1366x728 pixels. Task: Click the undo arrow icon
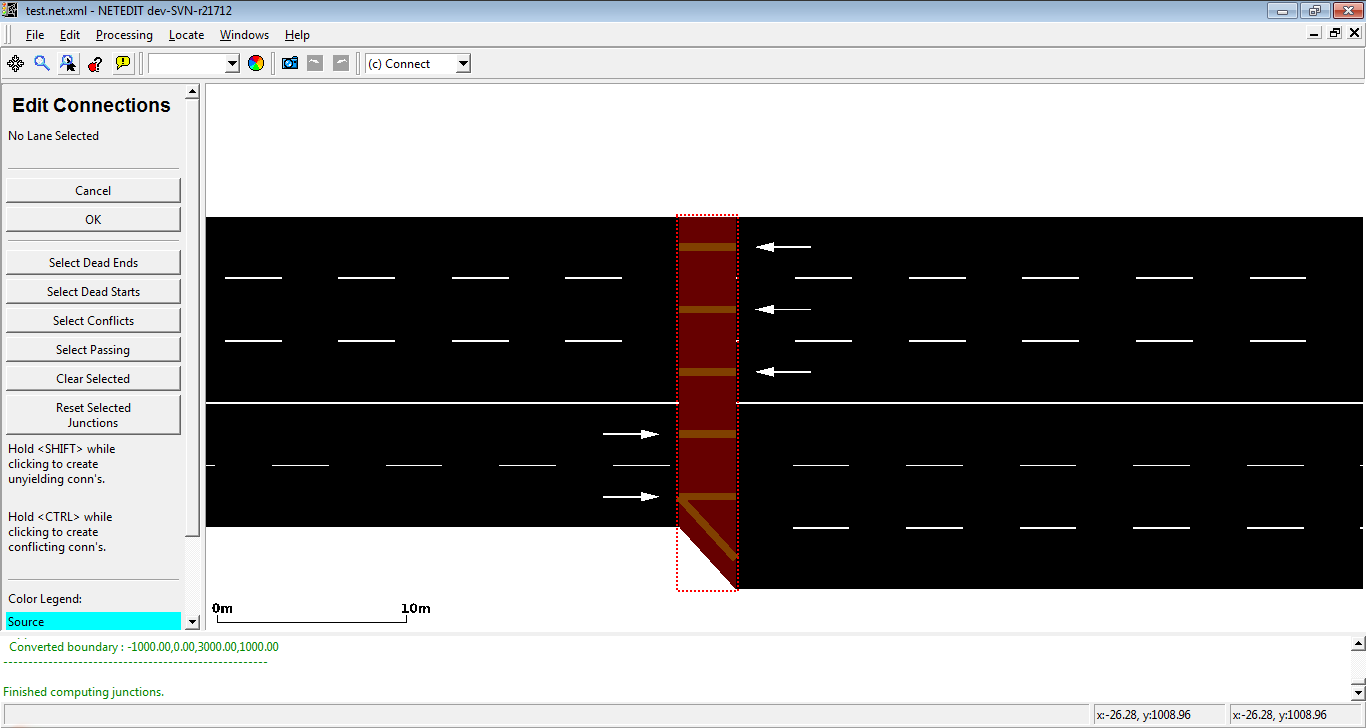tap(315, 63)
